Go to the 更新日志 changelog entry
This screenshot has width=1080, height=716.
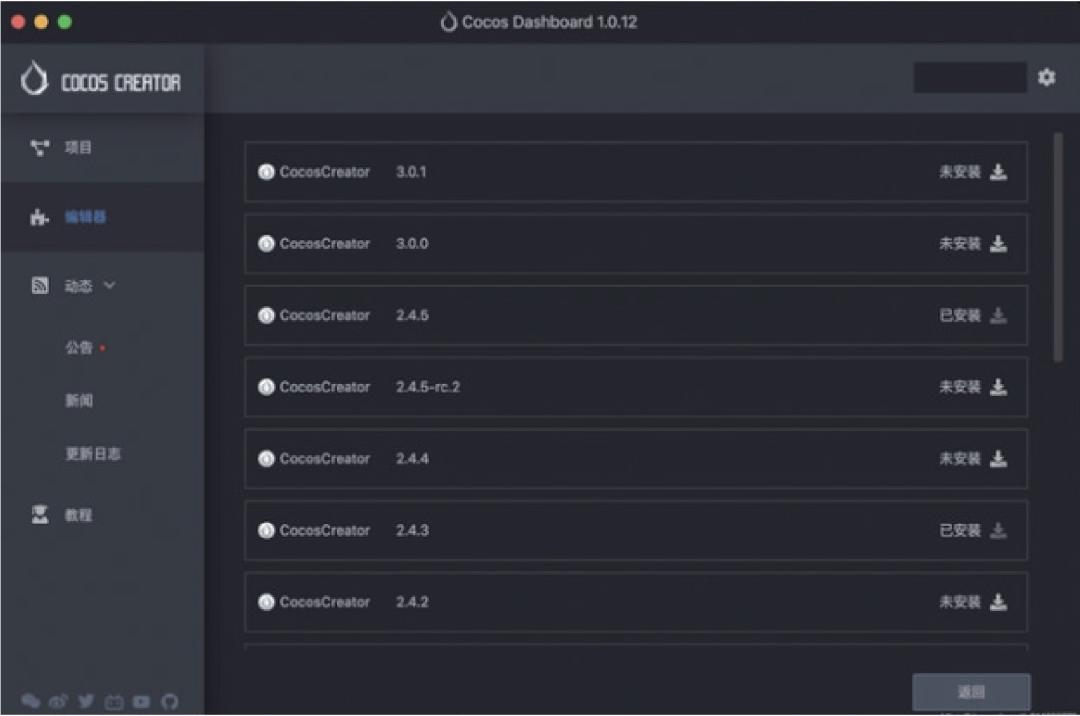pos(93,454)
